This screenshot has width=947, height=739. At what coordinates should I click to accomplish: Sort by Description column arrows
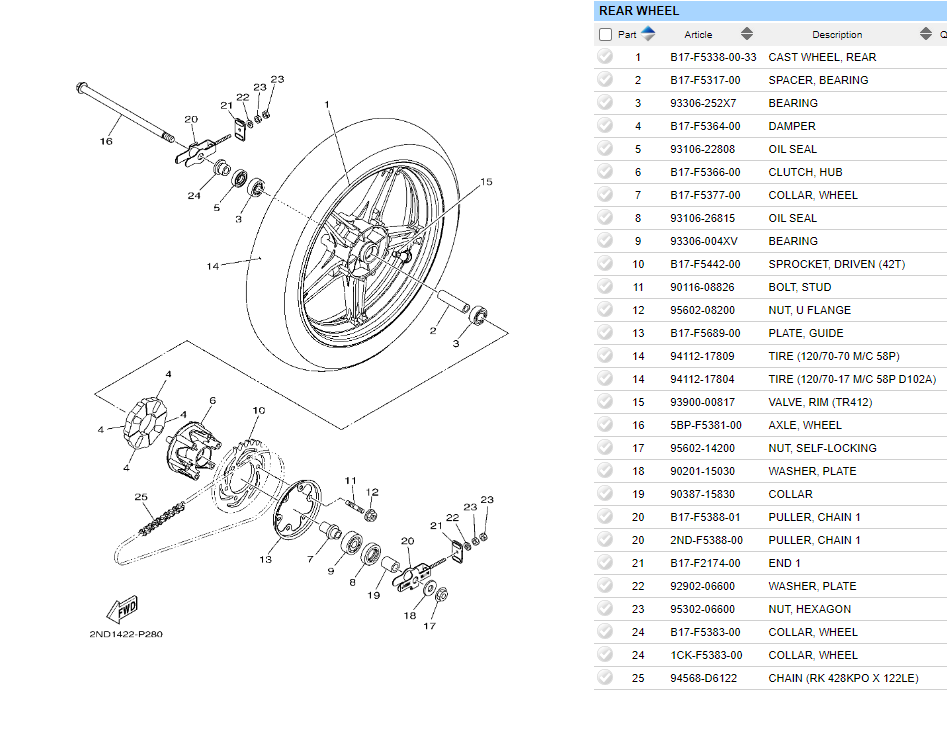pyautogui.click(x=926, y=34)
